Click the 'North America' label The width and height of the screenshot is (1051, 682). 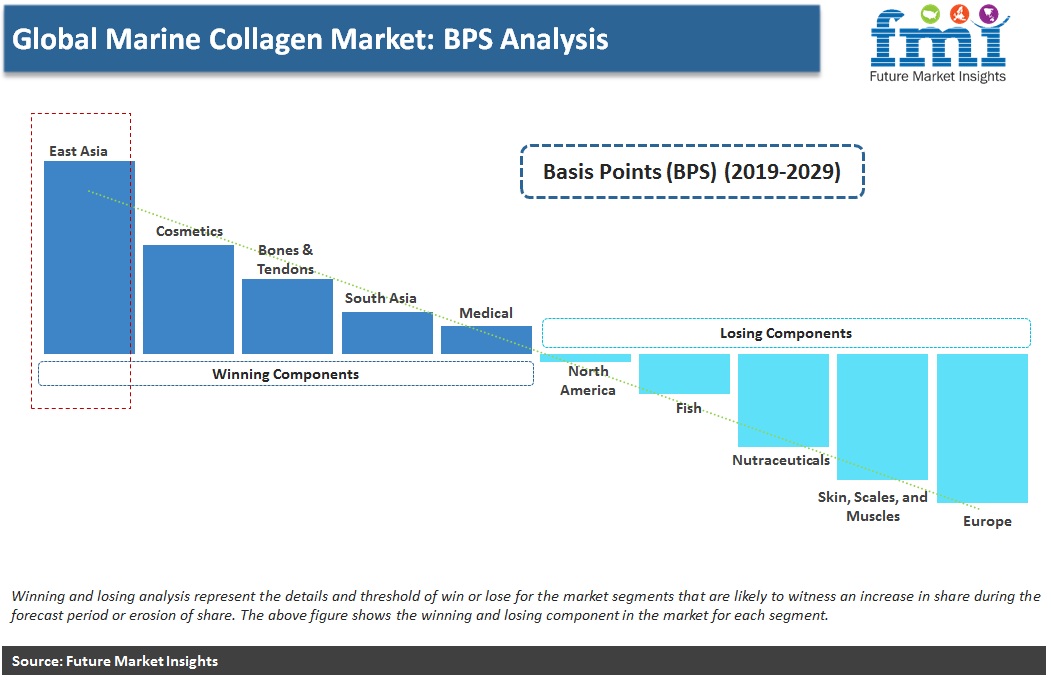click(x=588, y=381)
